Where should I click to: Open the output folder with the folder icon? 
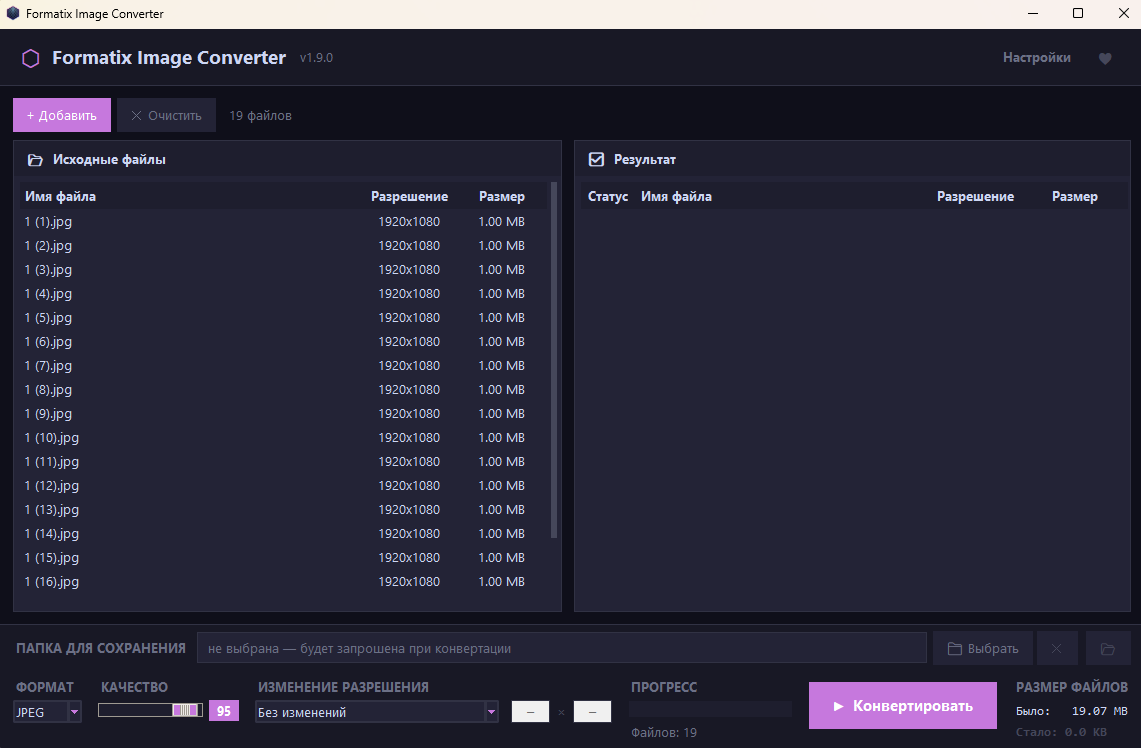tap(1108, 648)
